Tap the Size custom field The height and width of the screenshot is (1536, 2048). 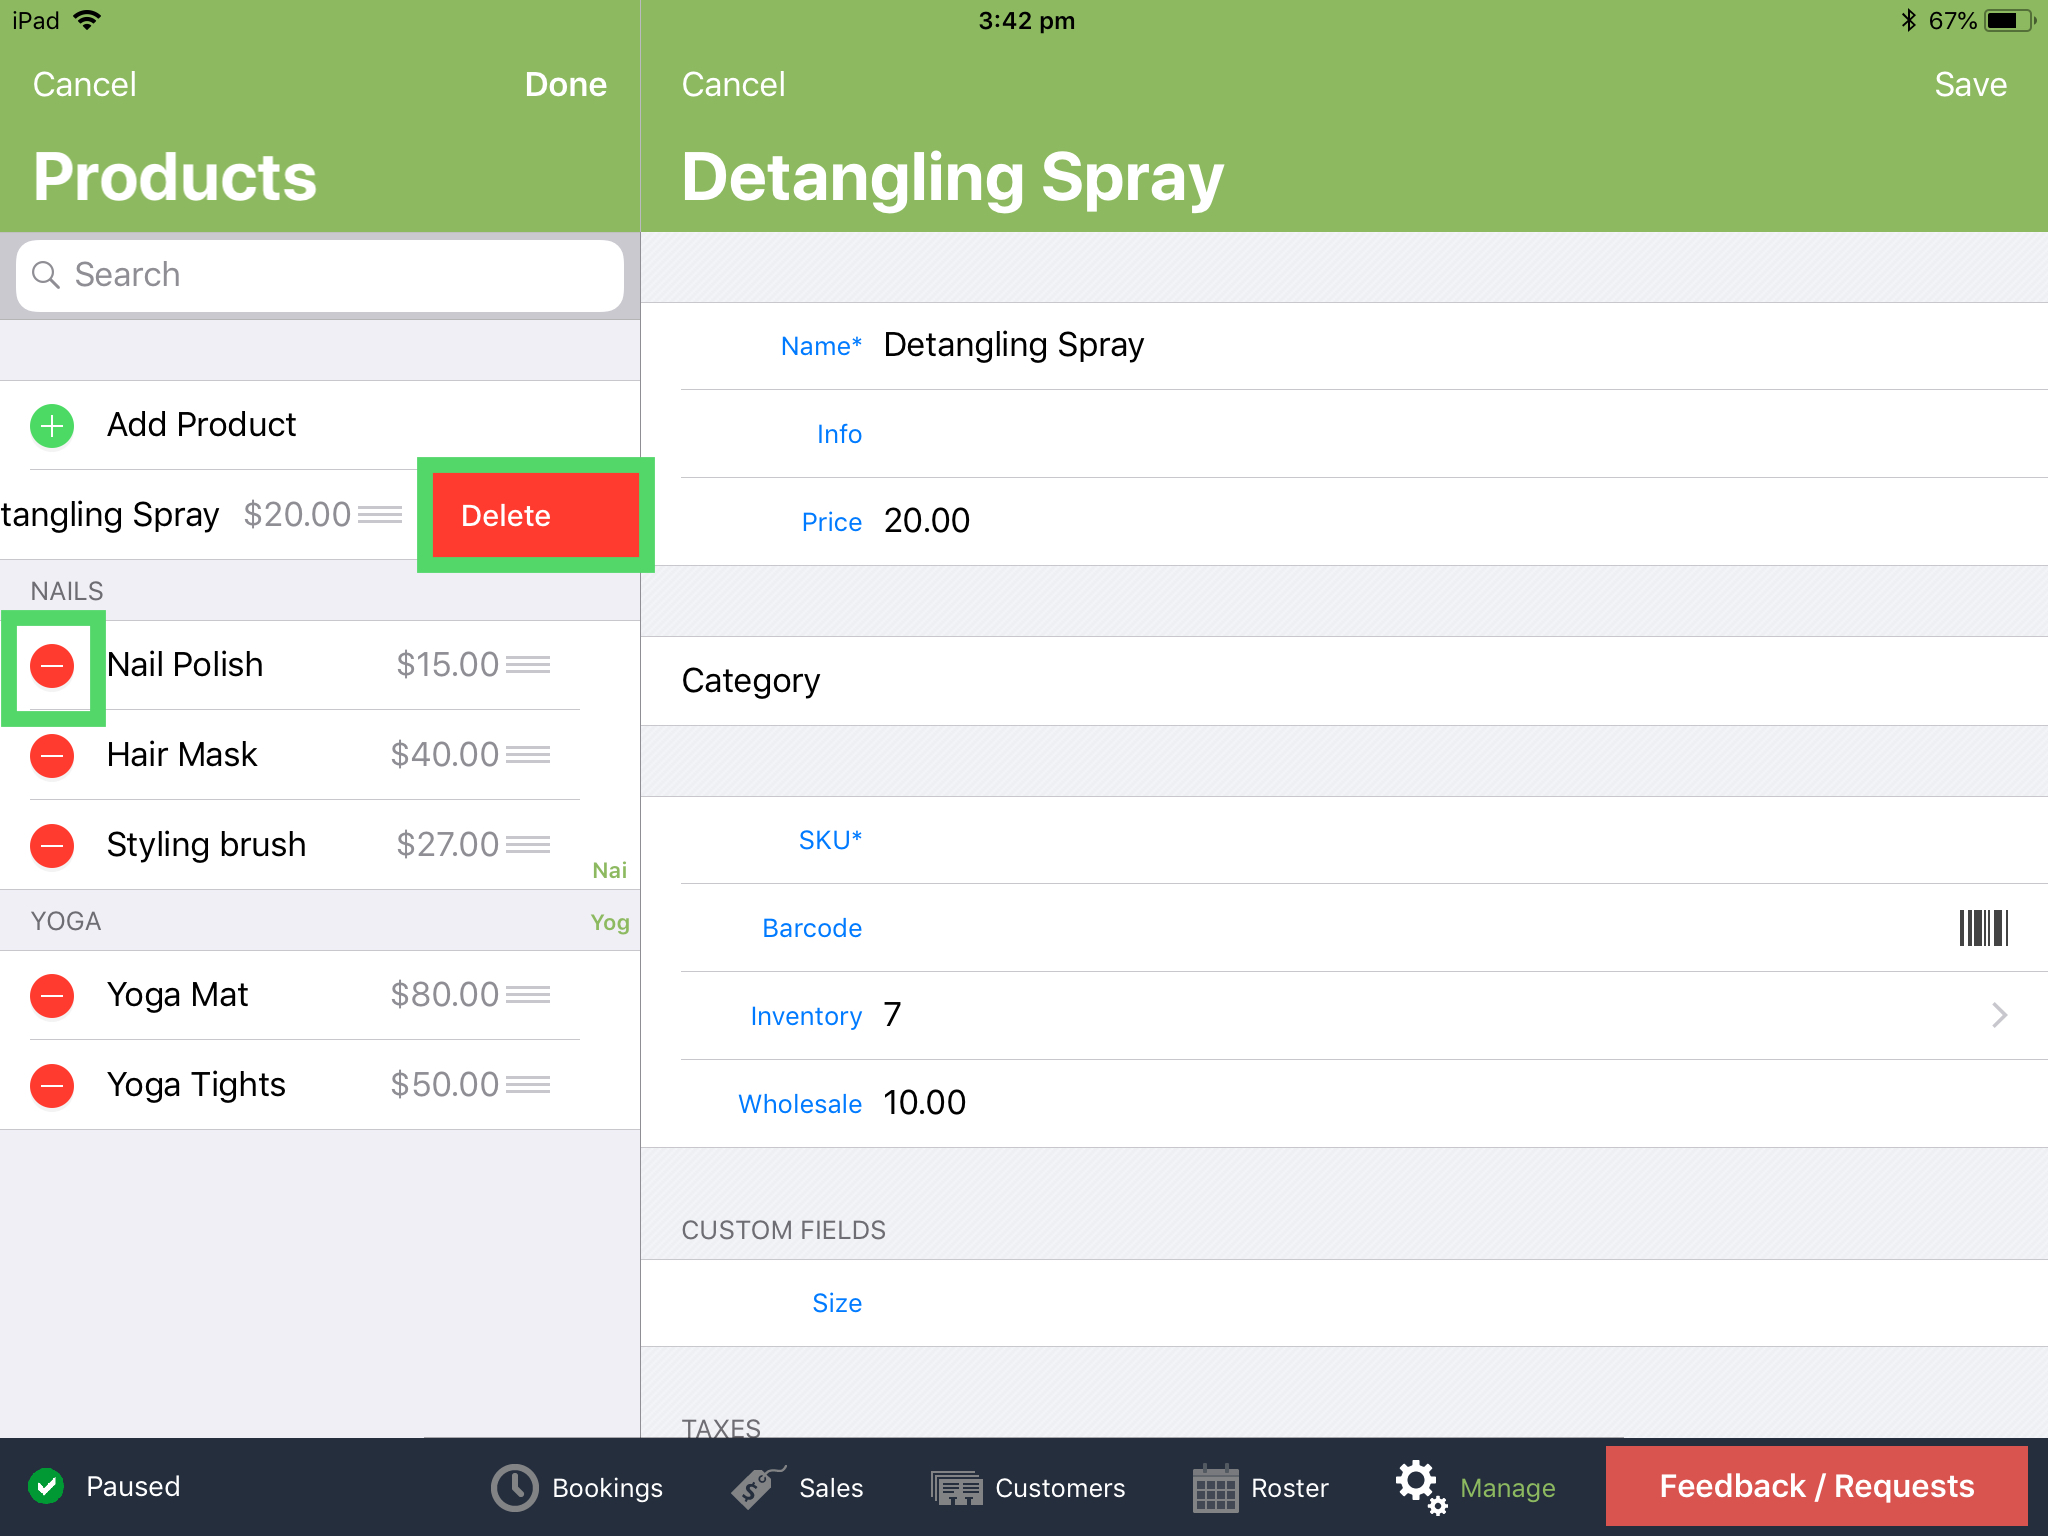coord(1344,1303)
